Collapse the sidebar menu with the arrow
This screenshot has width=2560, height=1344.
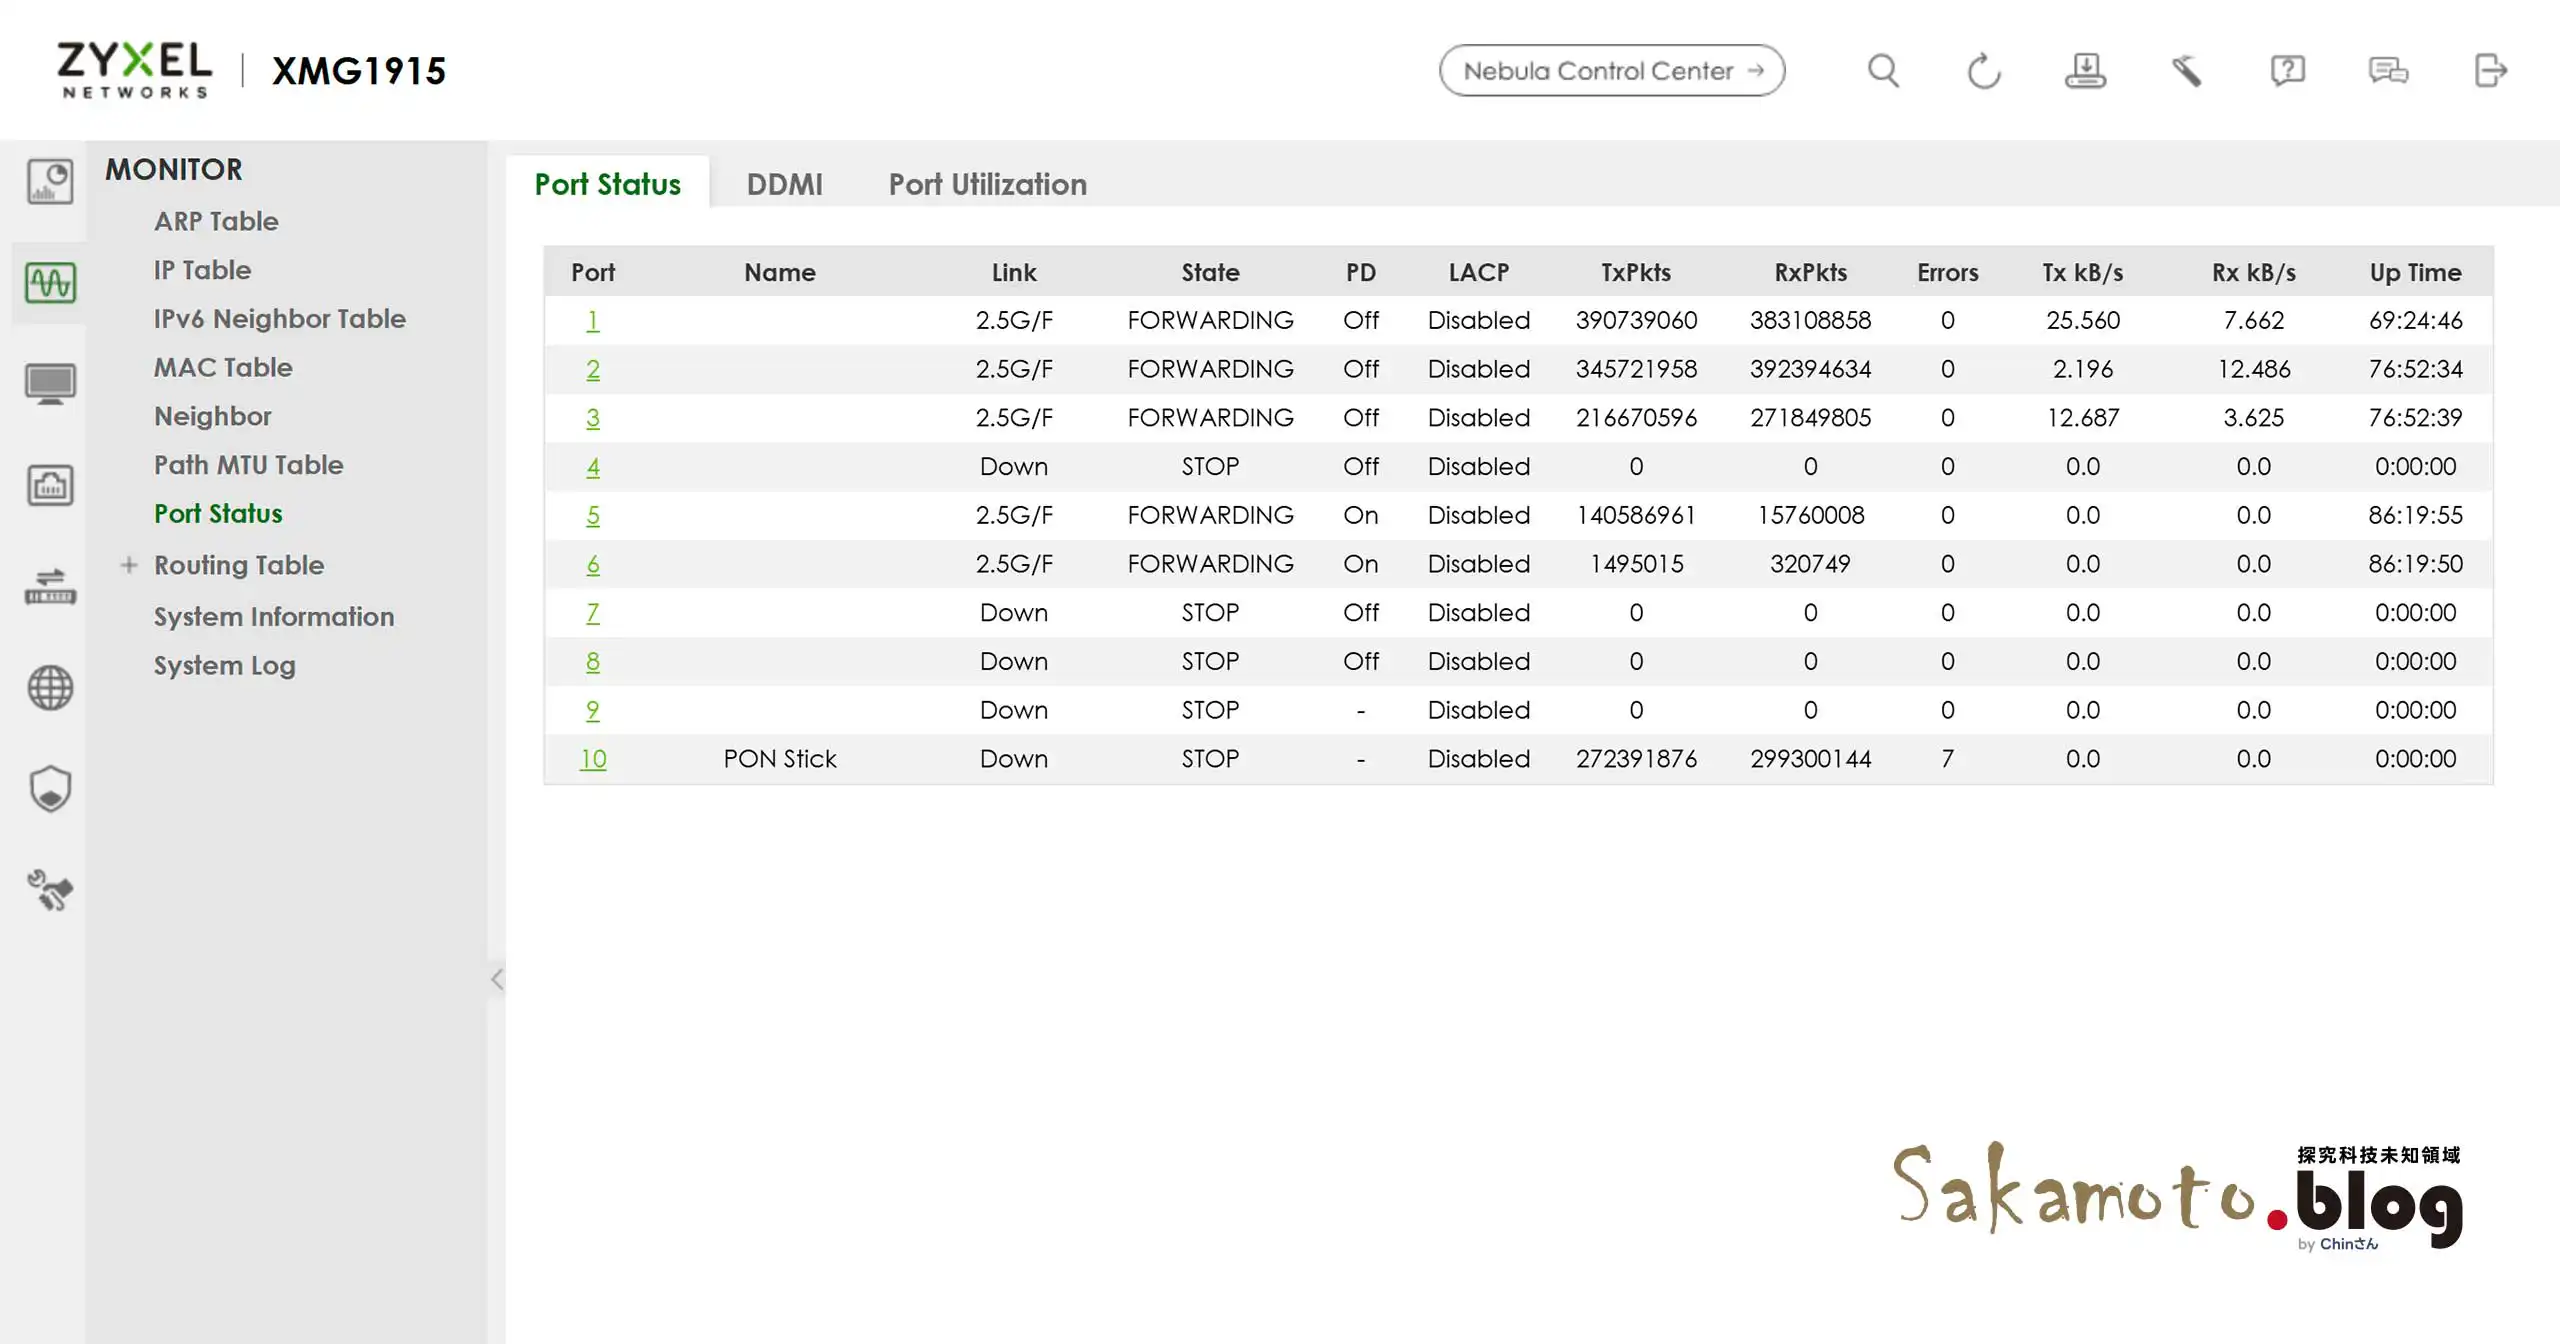click(497, 979)
